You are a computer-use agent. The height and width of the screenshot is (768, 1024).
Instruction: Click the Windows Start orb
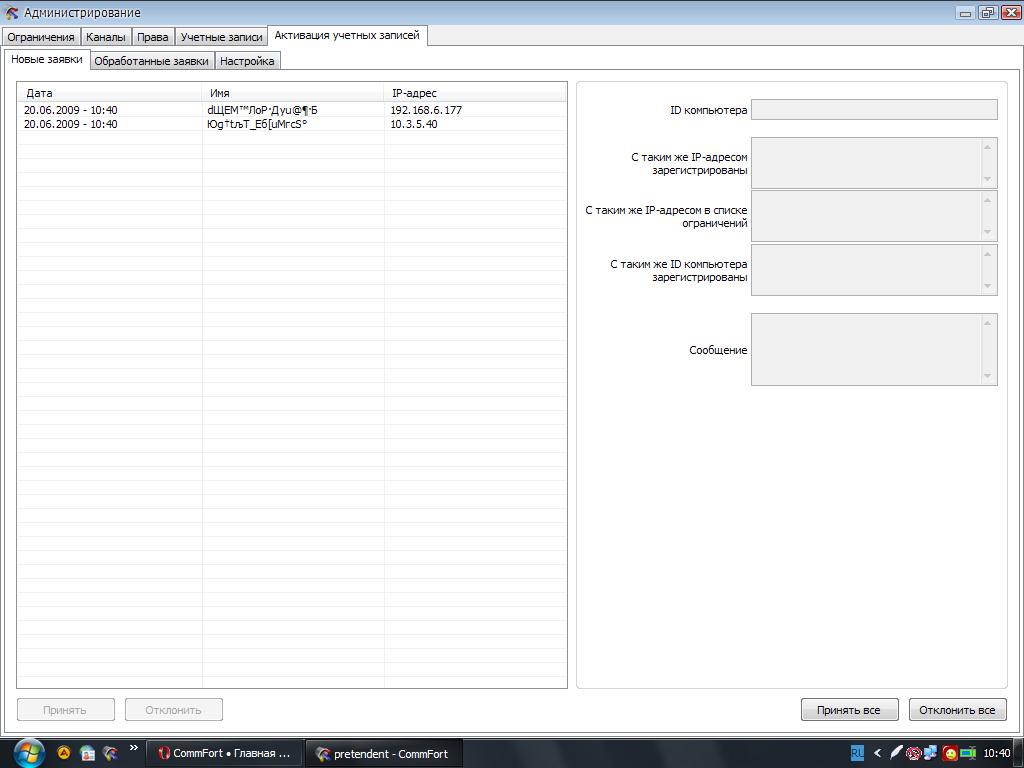(28, 752)
